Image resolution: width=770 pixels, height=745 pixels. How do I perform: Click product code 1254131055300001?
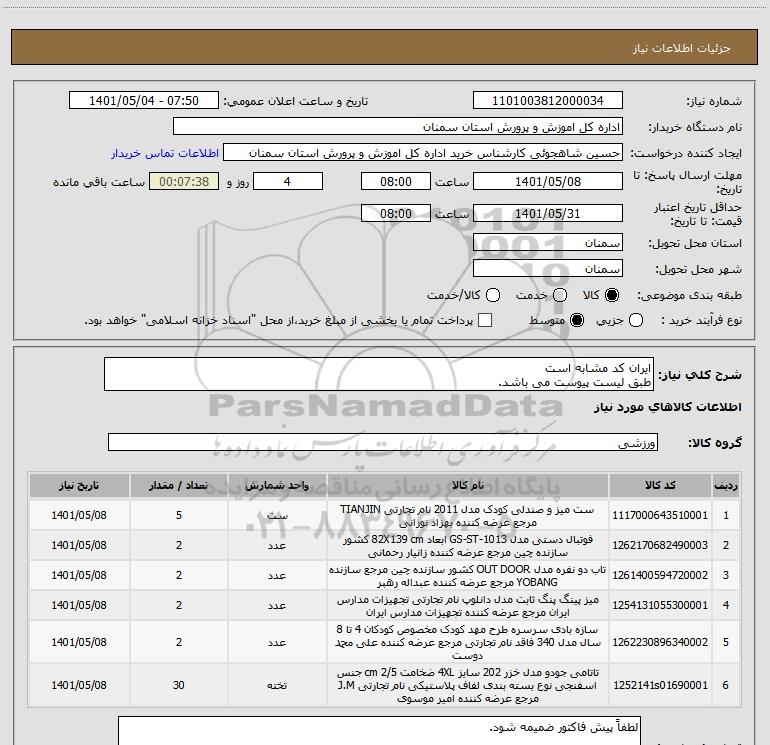660,605
